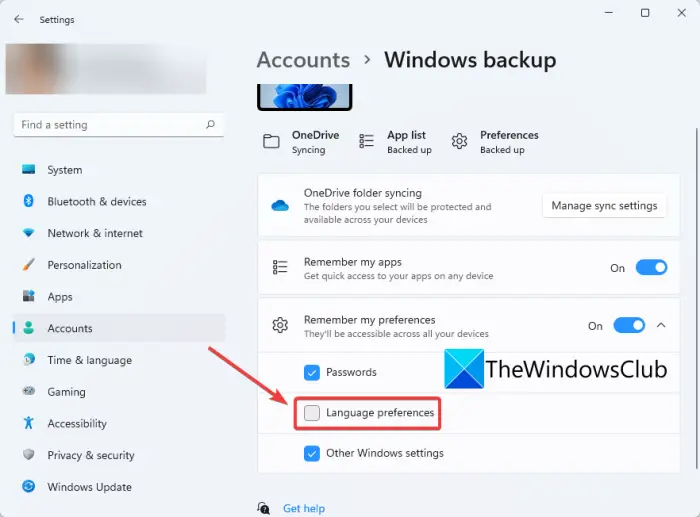The width and height of the screenshot is (700, 517).
Task: Minimize the Settings window
Action: click(608, 13)
